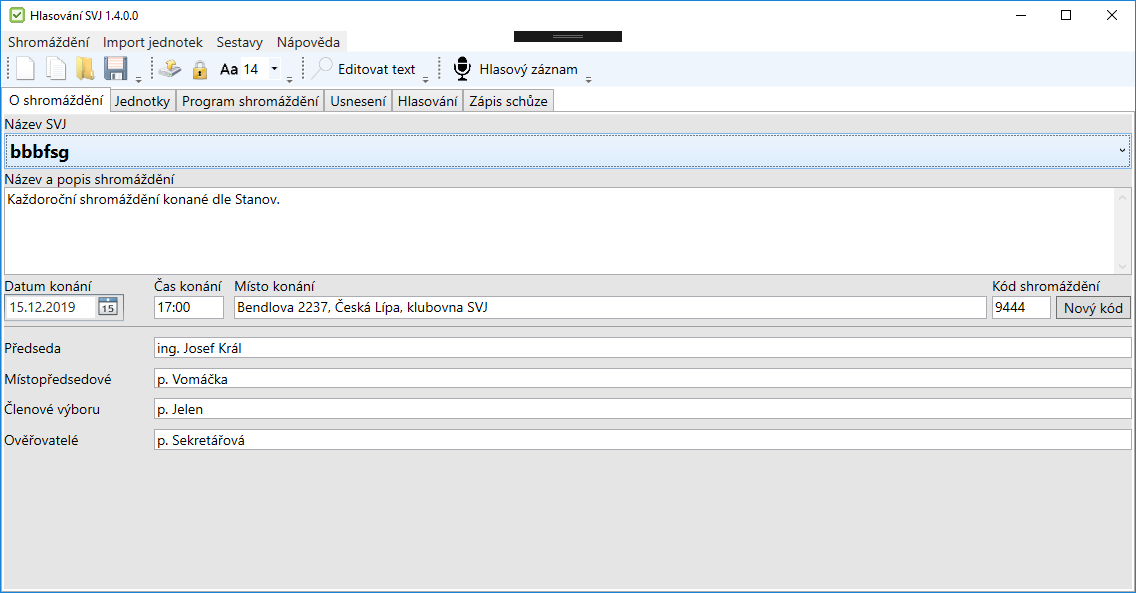Click Hlasový záznam toolbar button

tap(516, 69)
